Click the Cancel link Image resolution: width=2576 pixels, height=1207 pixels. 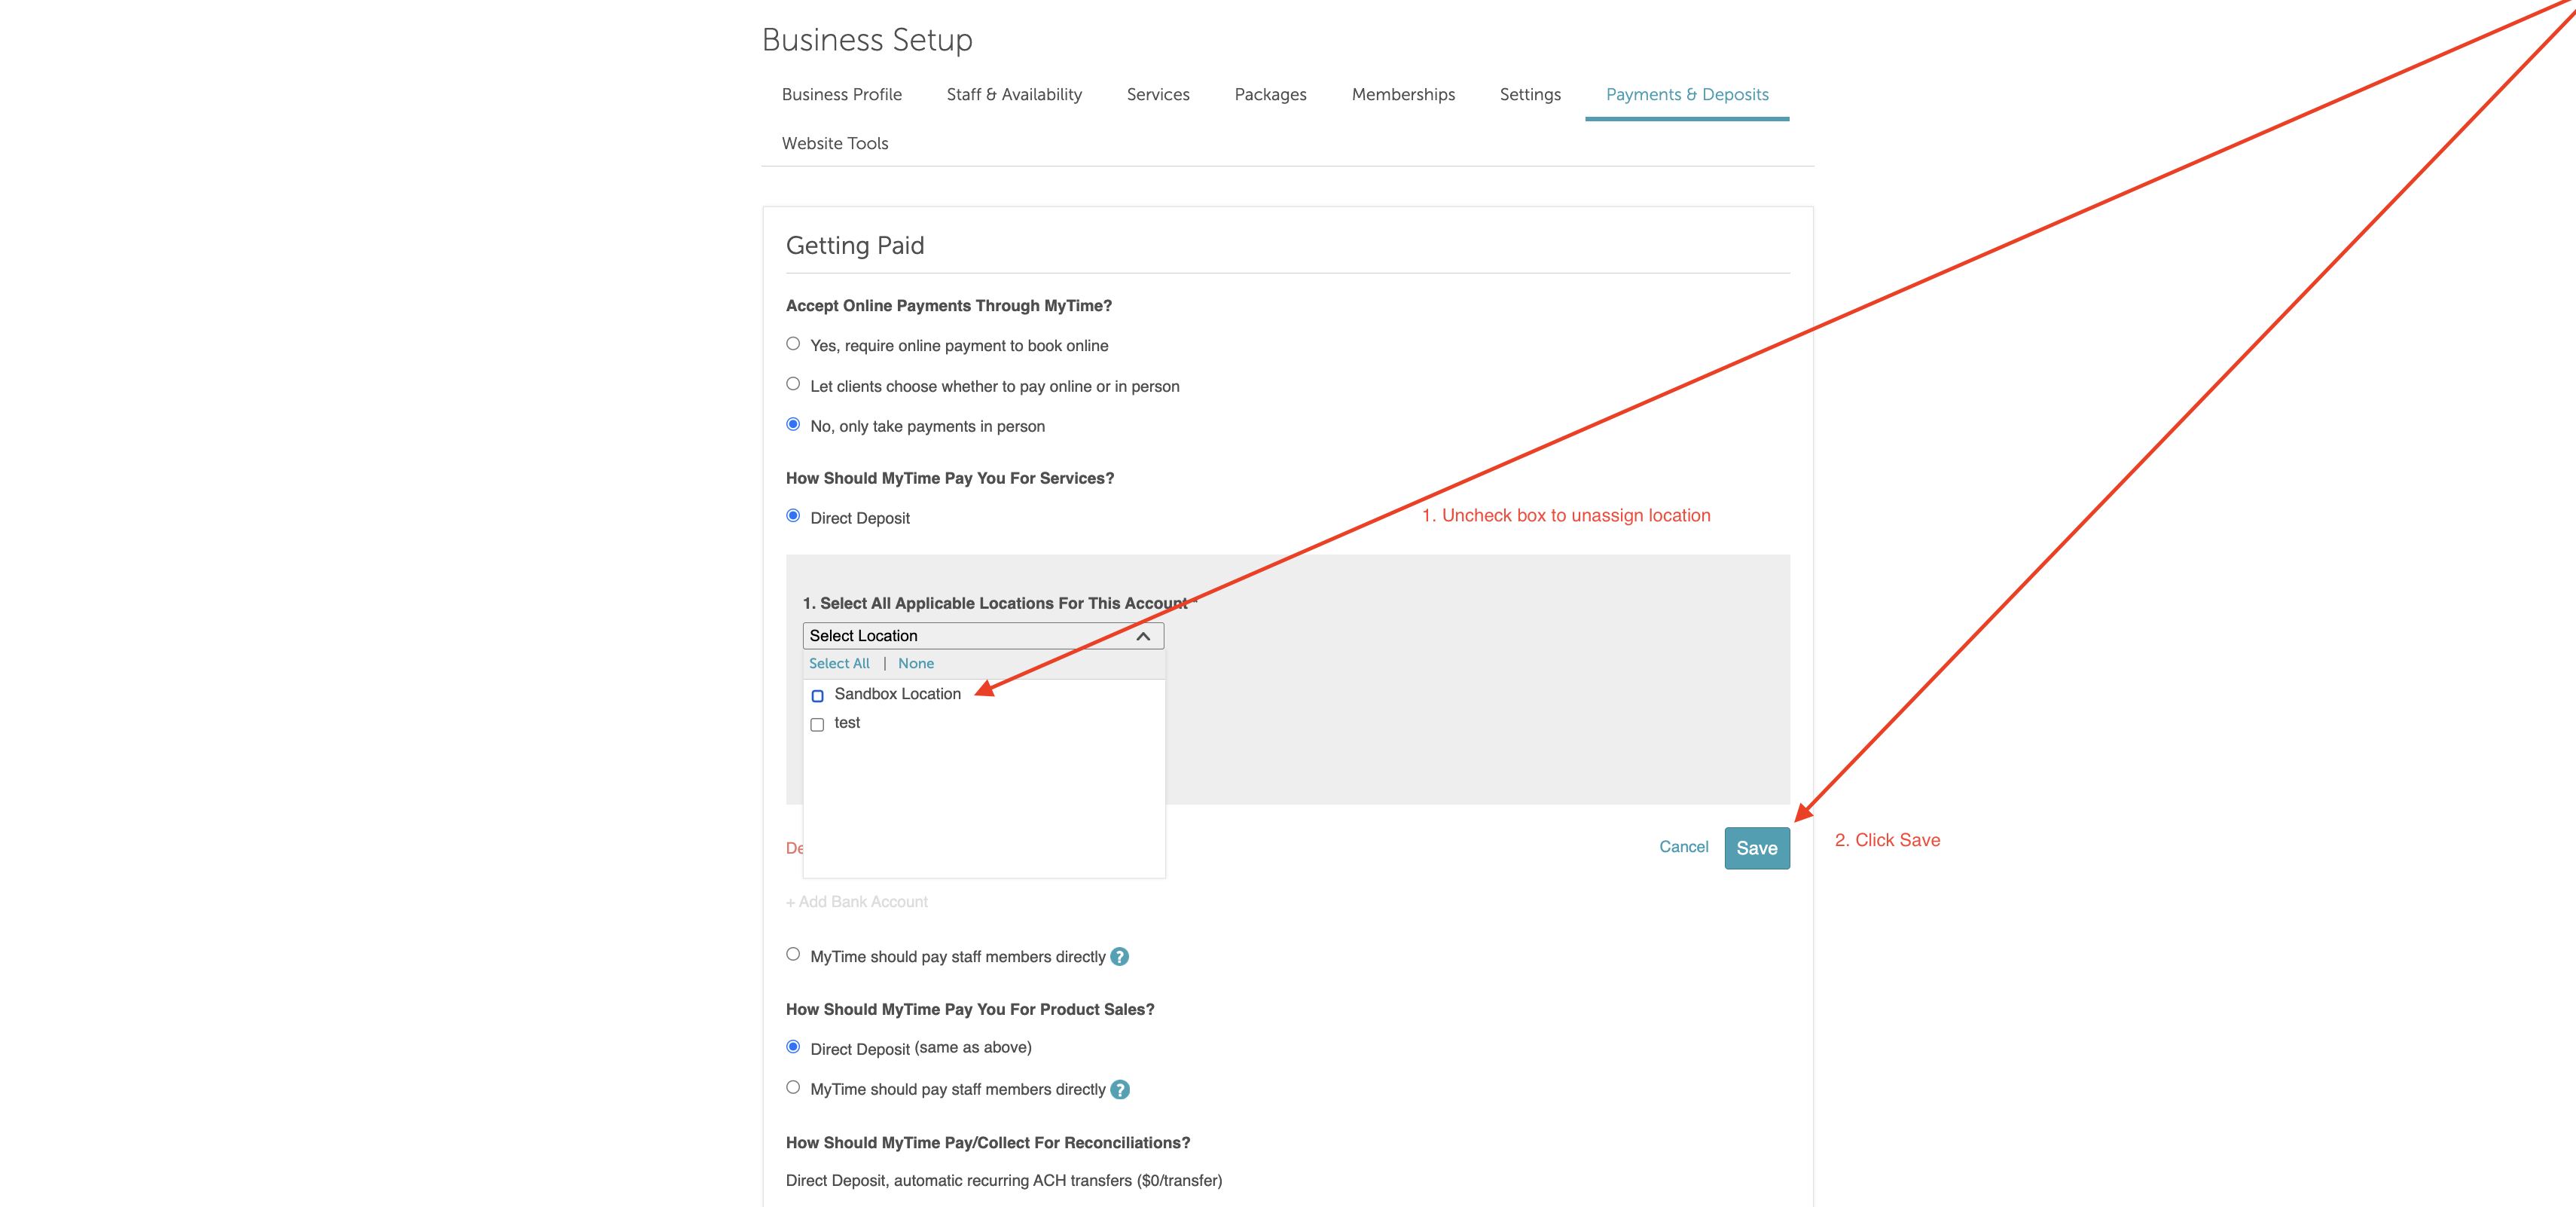pos(1683,847)
